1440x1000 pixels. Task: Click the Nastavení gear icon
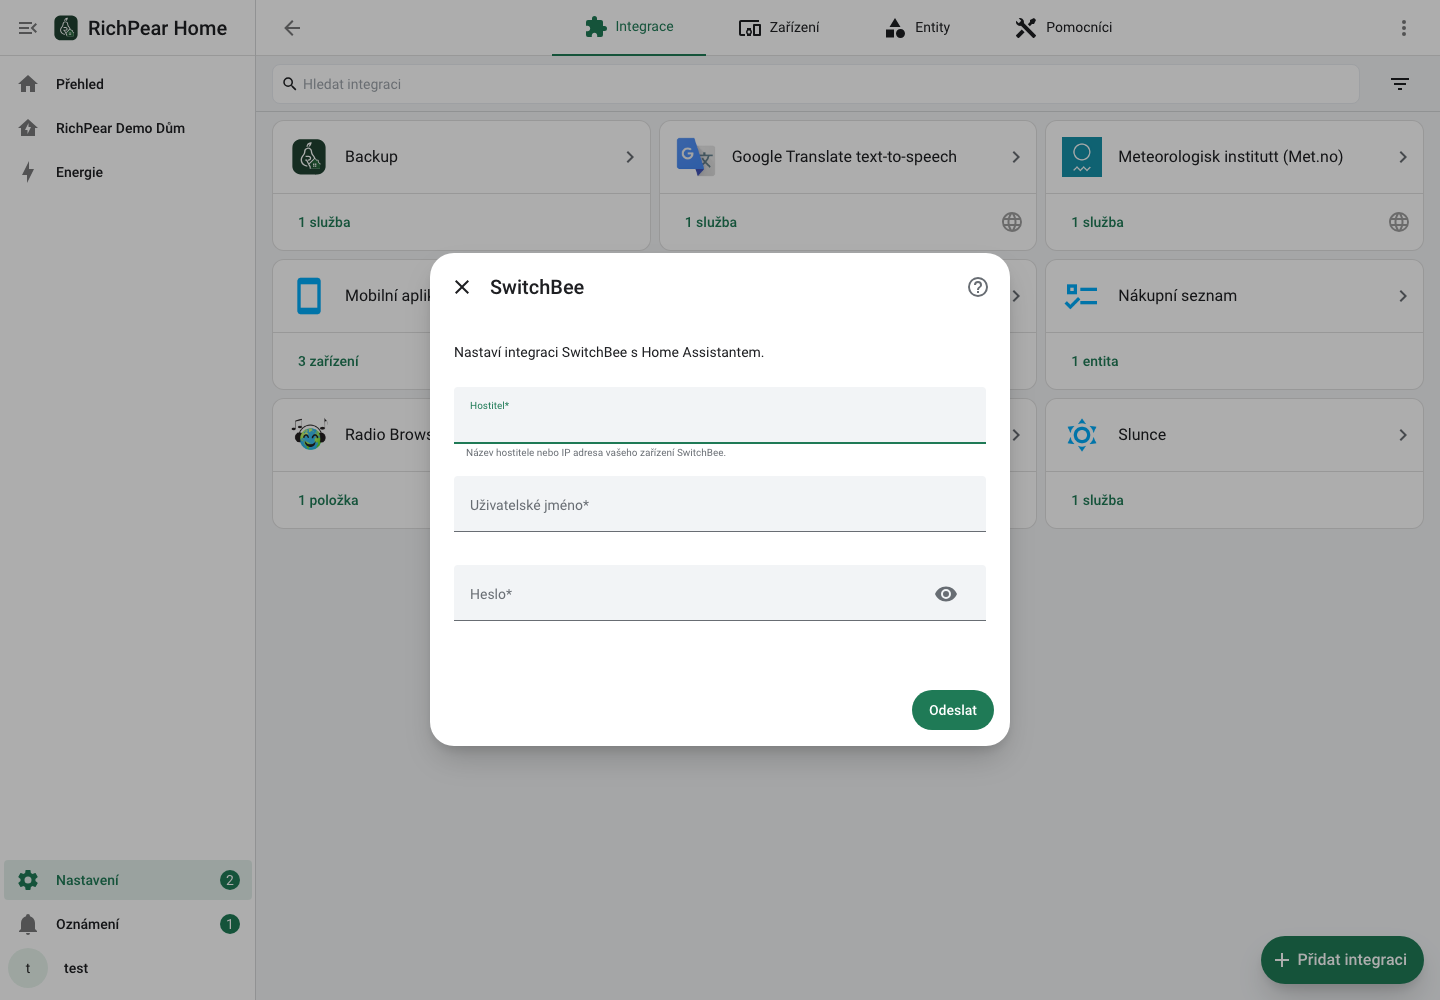click(28, 880)
